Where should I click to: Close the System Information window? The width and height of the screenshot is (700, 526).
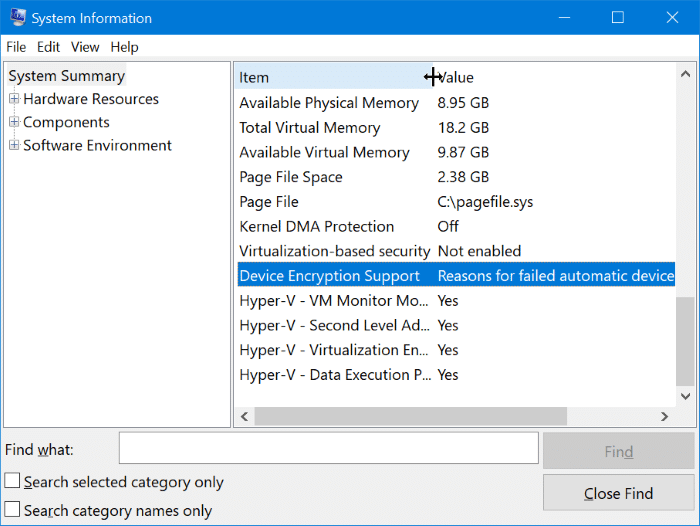672,18
